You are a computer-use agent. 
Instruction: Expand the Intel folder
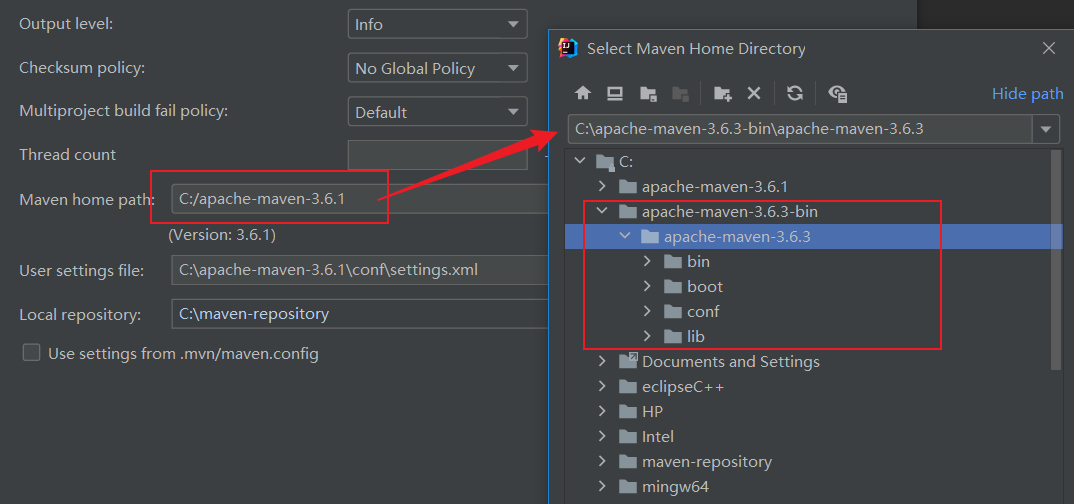602,437
